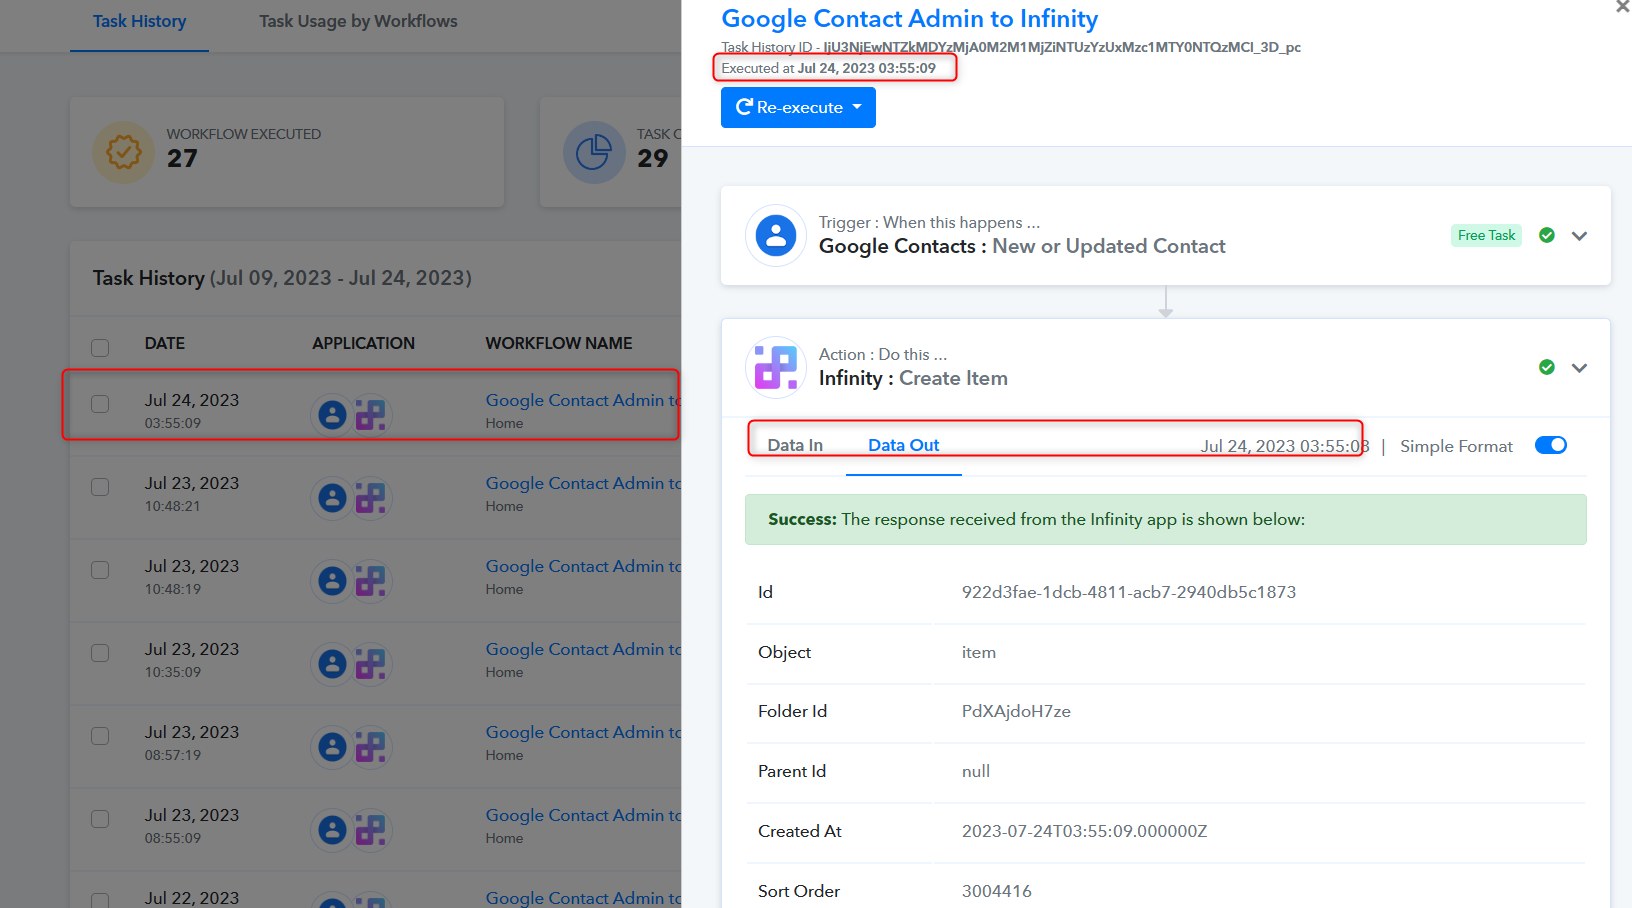
Task: Check the Jul 24, 2023 03:55:09 row
Action: [x=100, y=403]
